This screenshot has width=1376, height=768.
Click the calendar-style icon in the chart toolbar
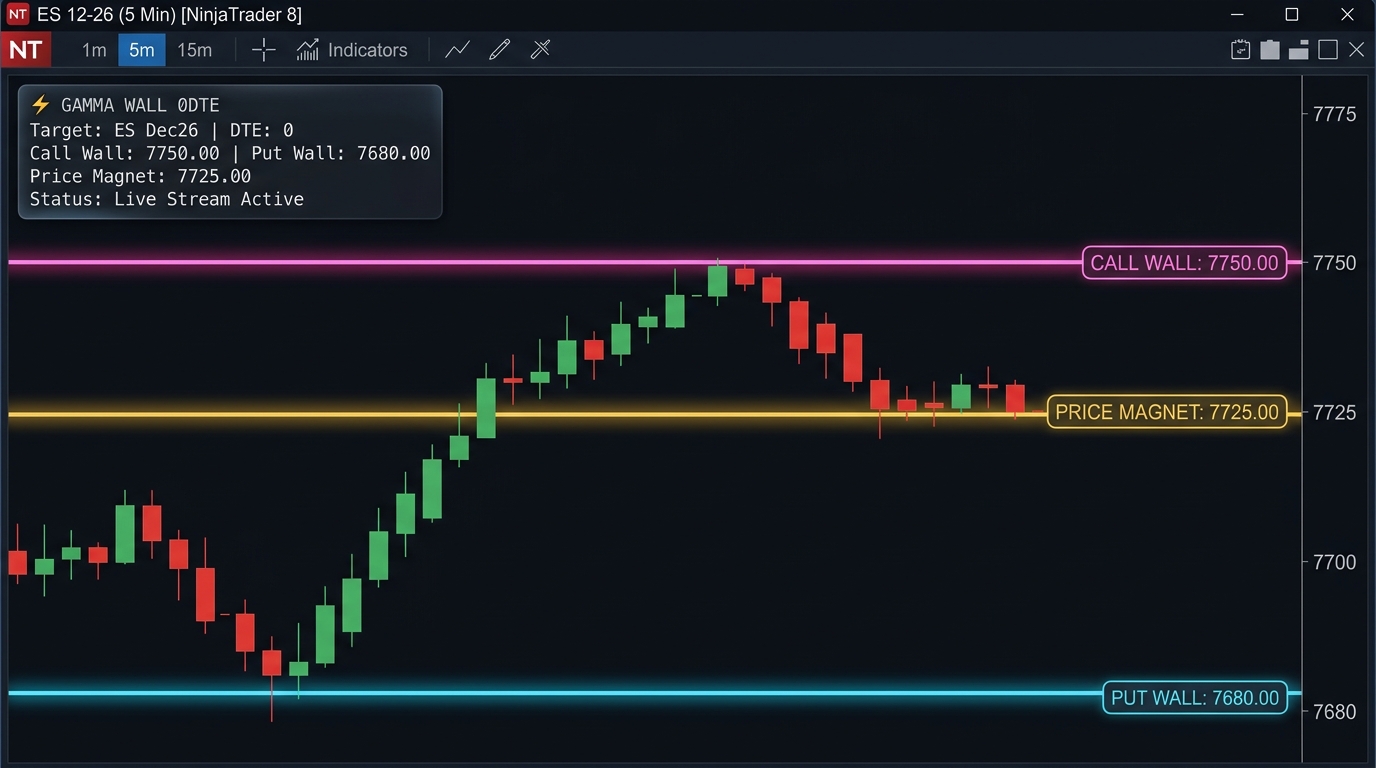coord(1240,50)
